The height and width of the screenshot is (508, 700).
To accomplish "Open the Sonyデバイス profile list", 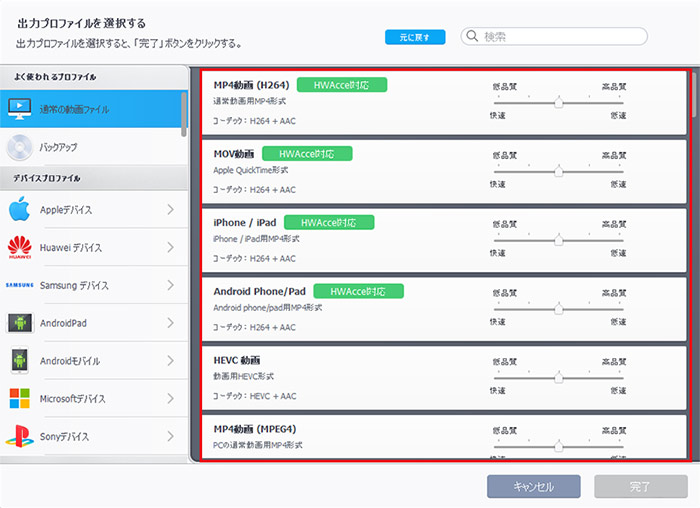I will (94, 436).
